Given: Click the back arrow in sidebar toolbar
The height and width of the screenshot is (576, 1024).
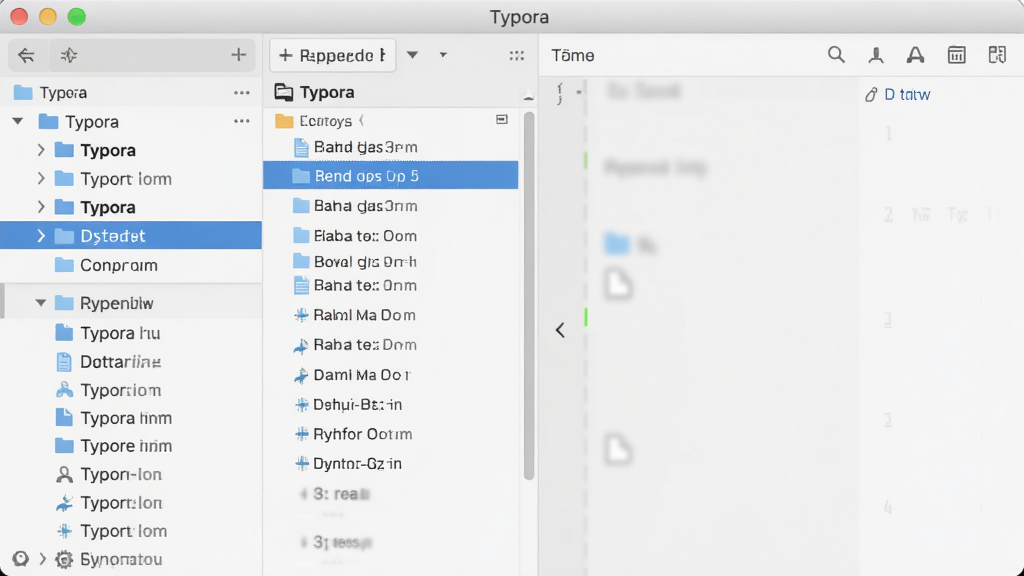Looking at the screenshot, I should click(x=26, y=56).
